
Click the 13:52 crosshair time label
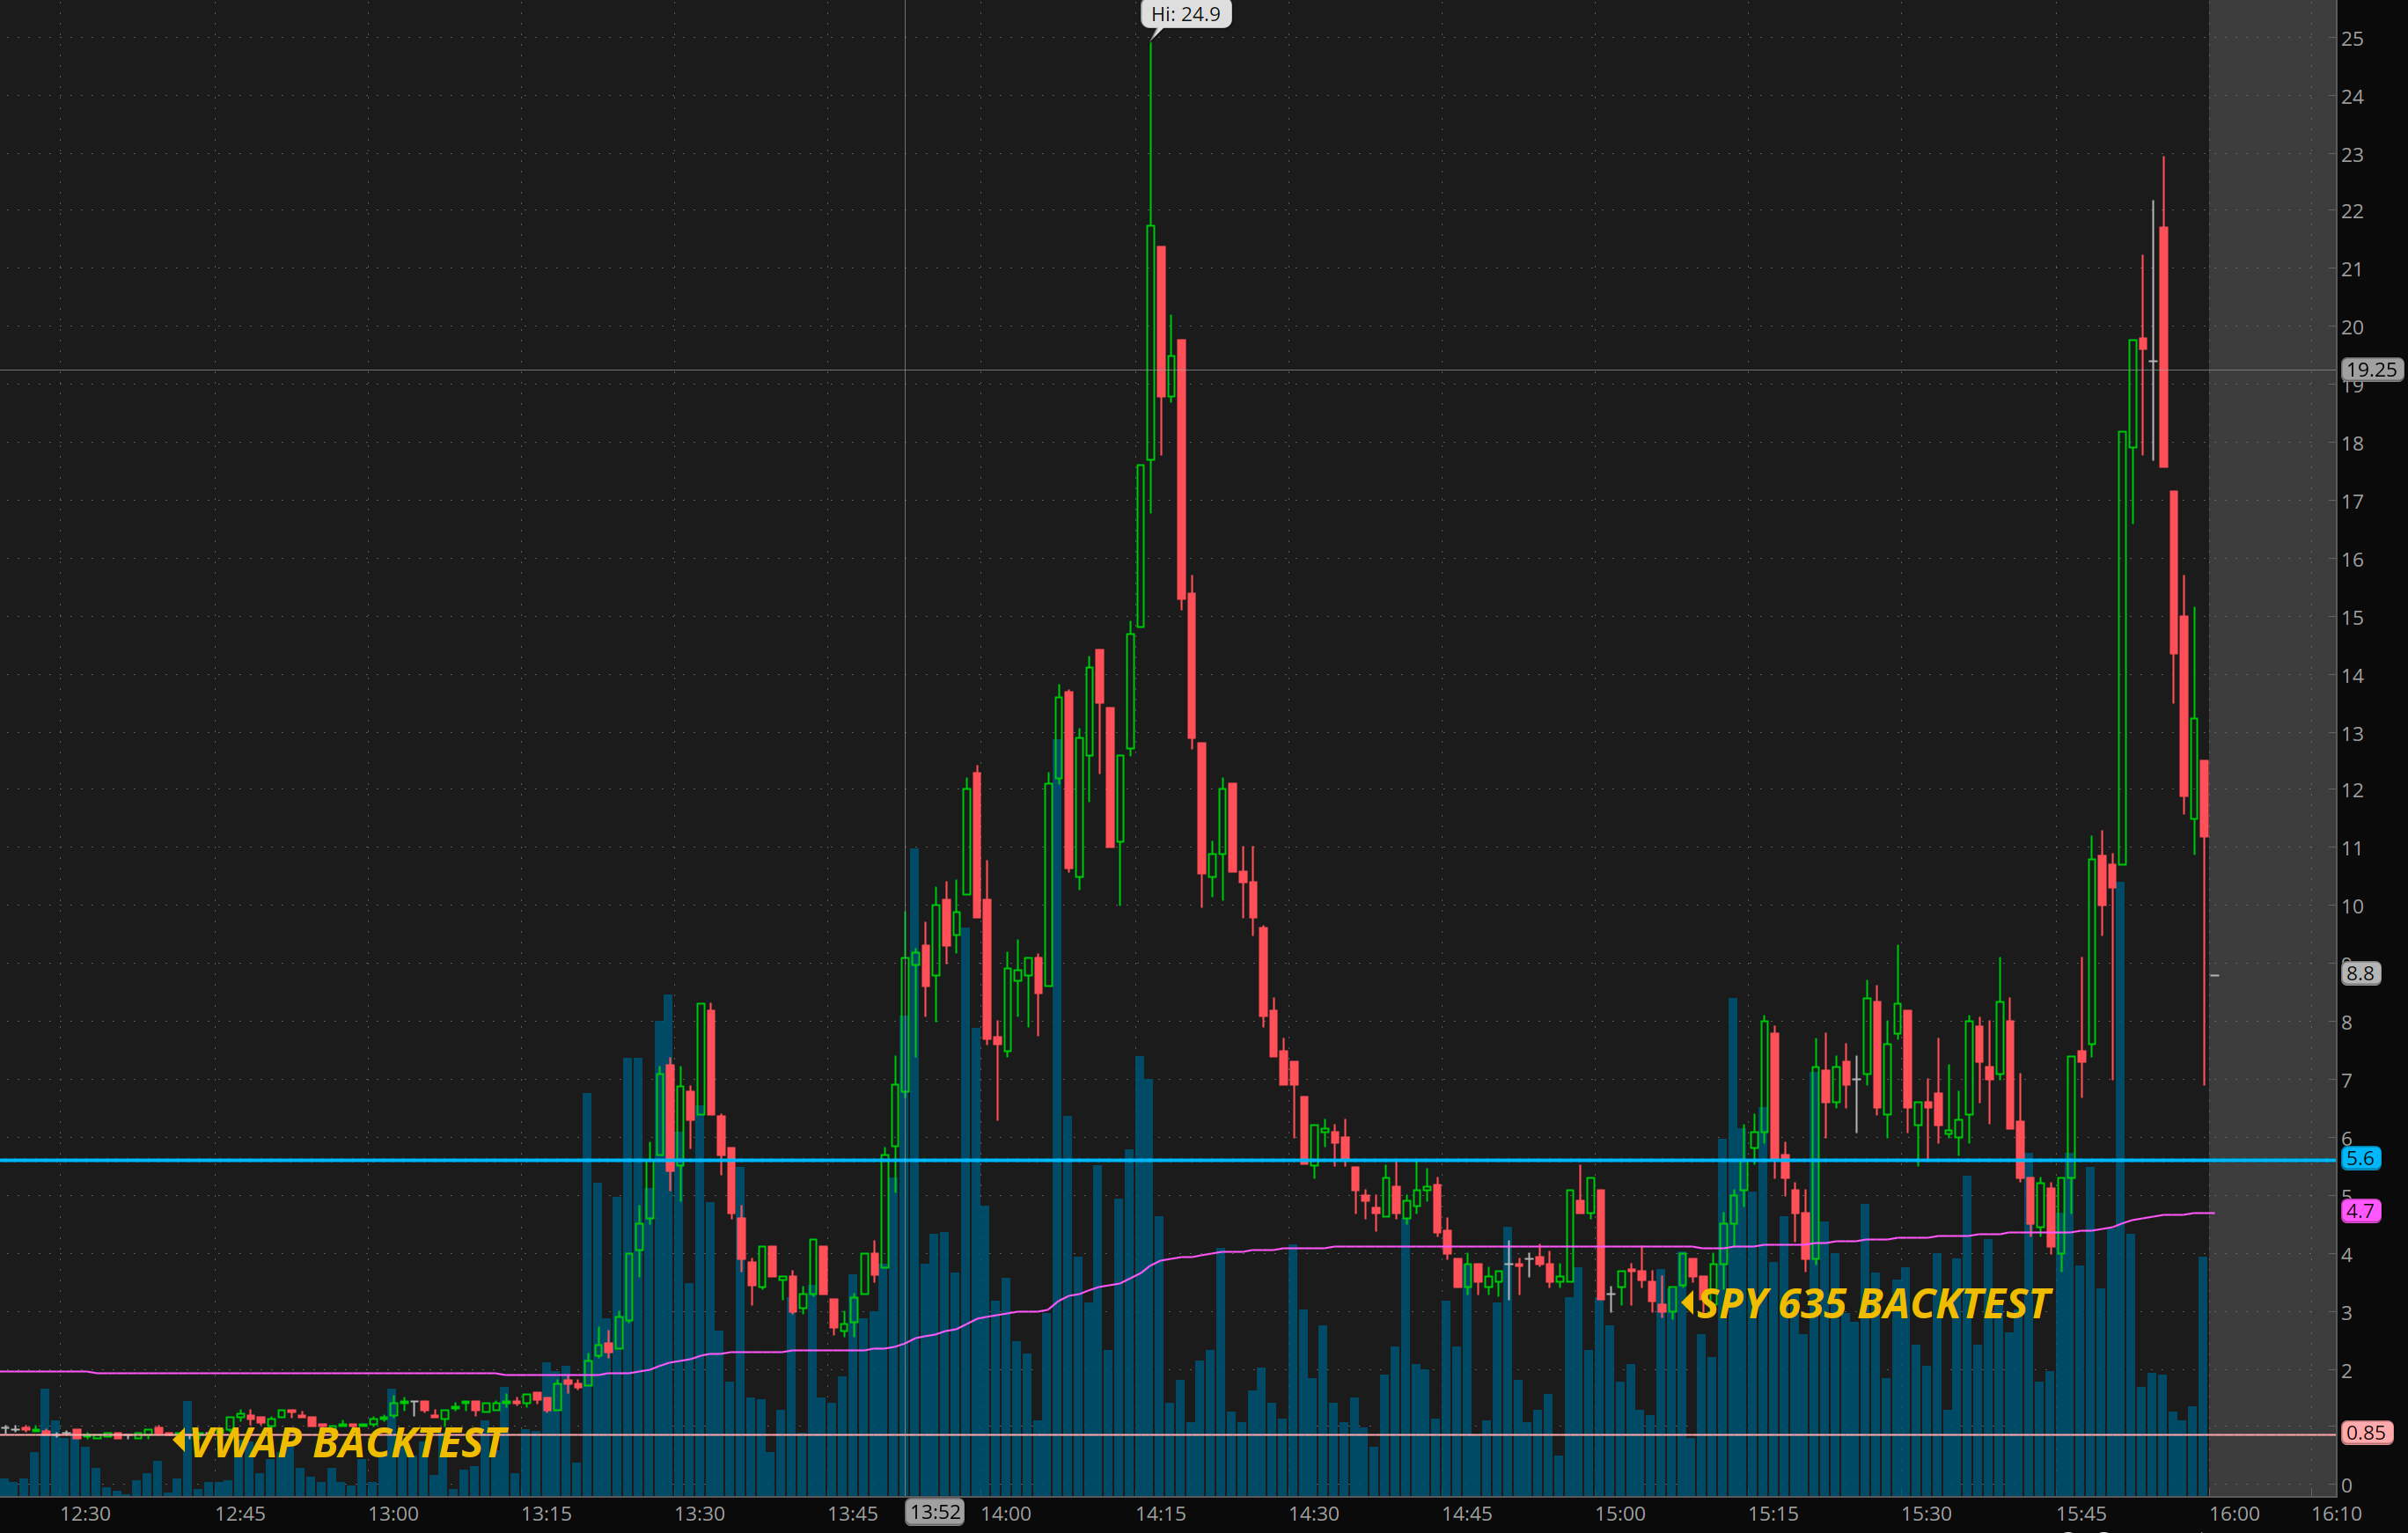point(935,1512)
